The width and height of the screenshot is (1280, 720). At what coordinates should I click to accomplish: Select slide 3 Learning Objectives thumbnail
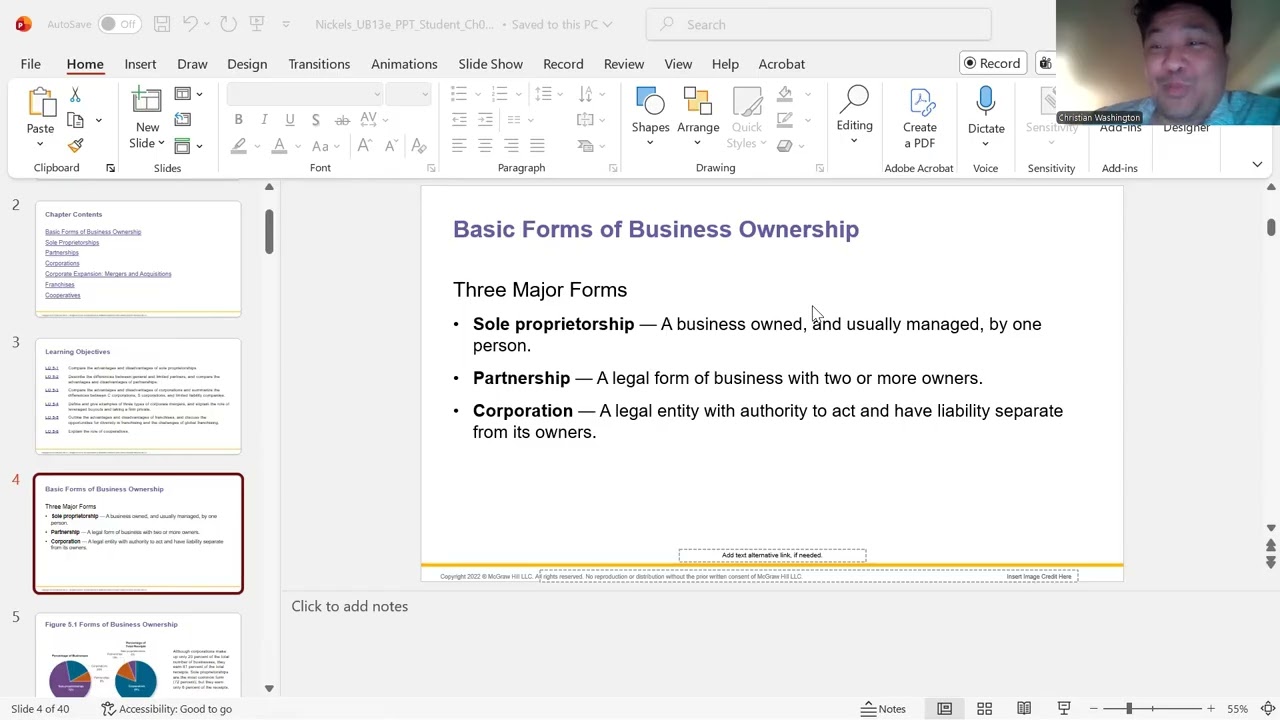click(138, 396)
